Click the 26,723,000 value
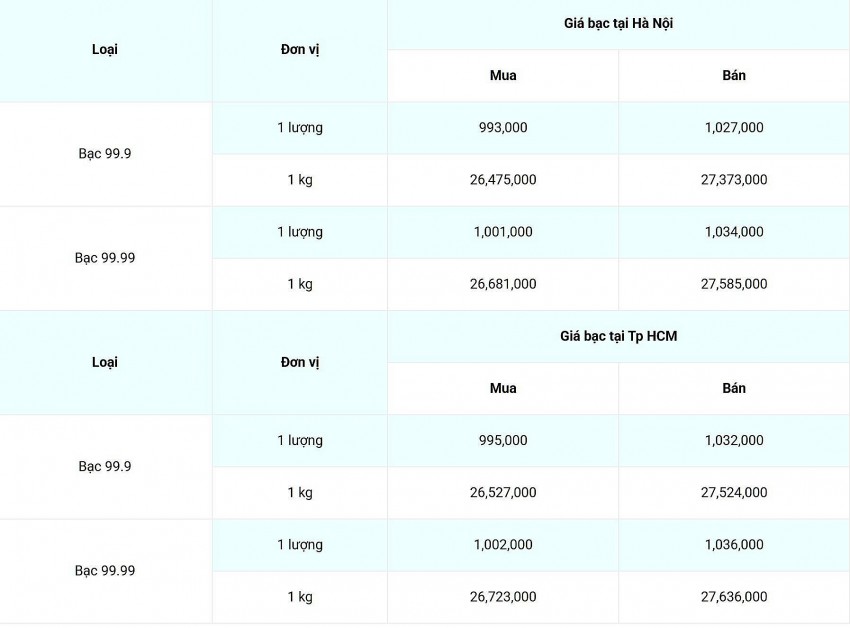Screen dimensions: 850x628 click(x=503, y=597)
